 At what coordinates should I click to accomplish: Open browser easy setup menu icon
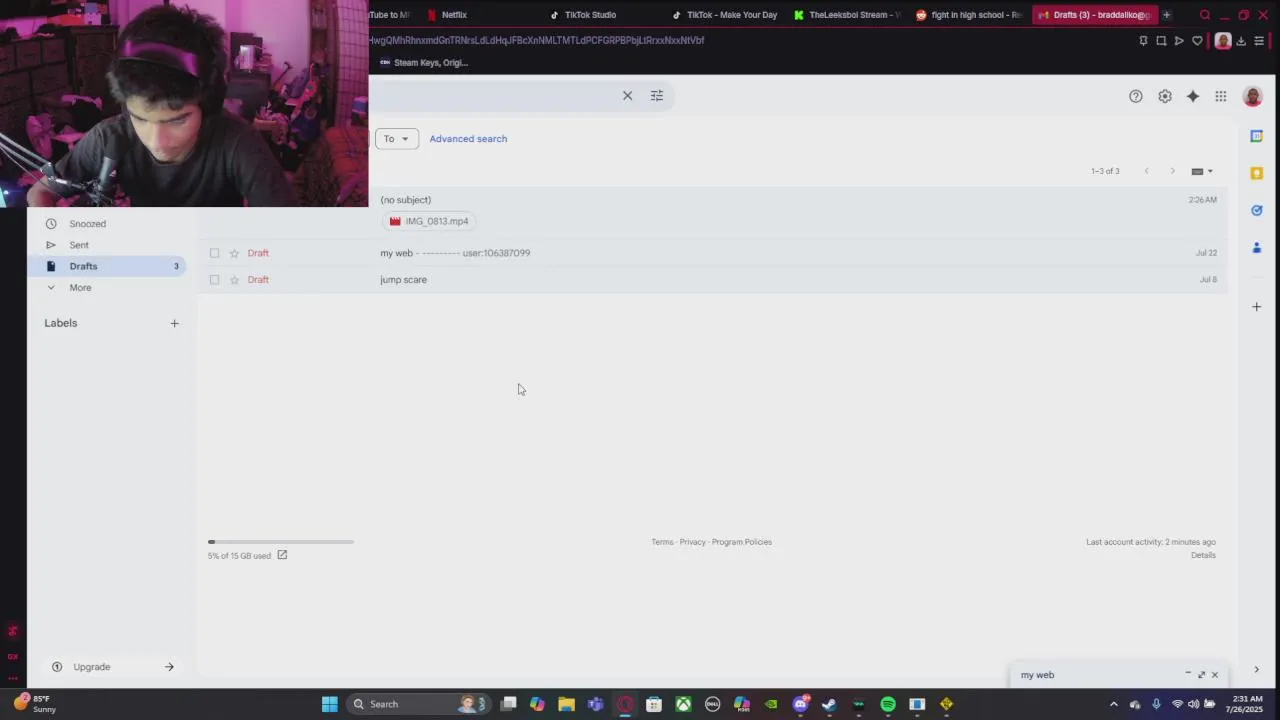[1259, 41]
